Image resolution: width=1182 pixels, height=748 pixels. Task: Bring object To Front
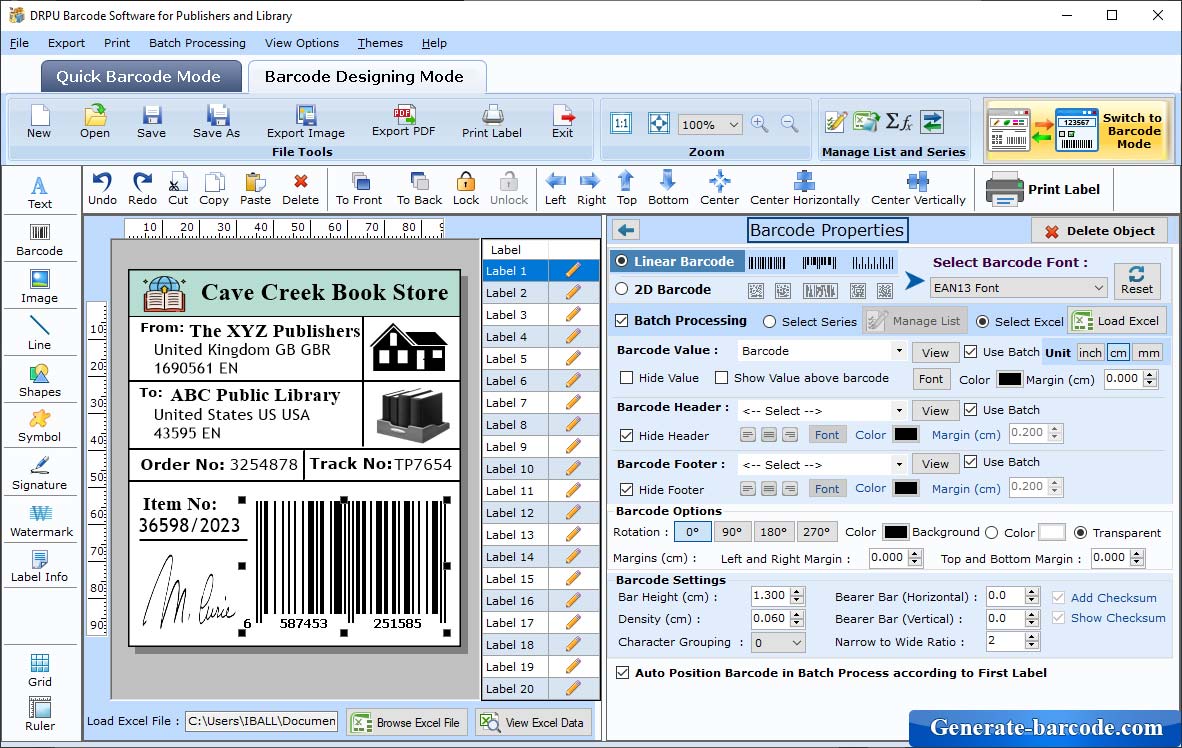point(359,189)
